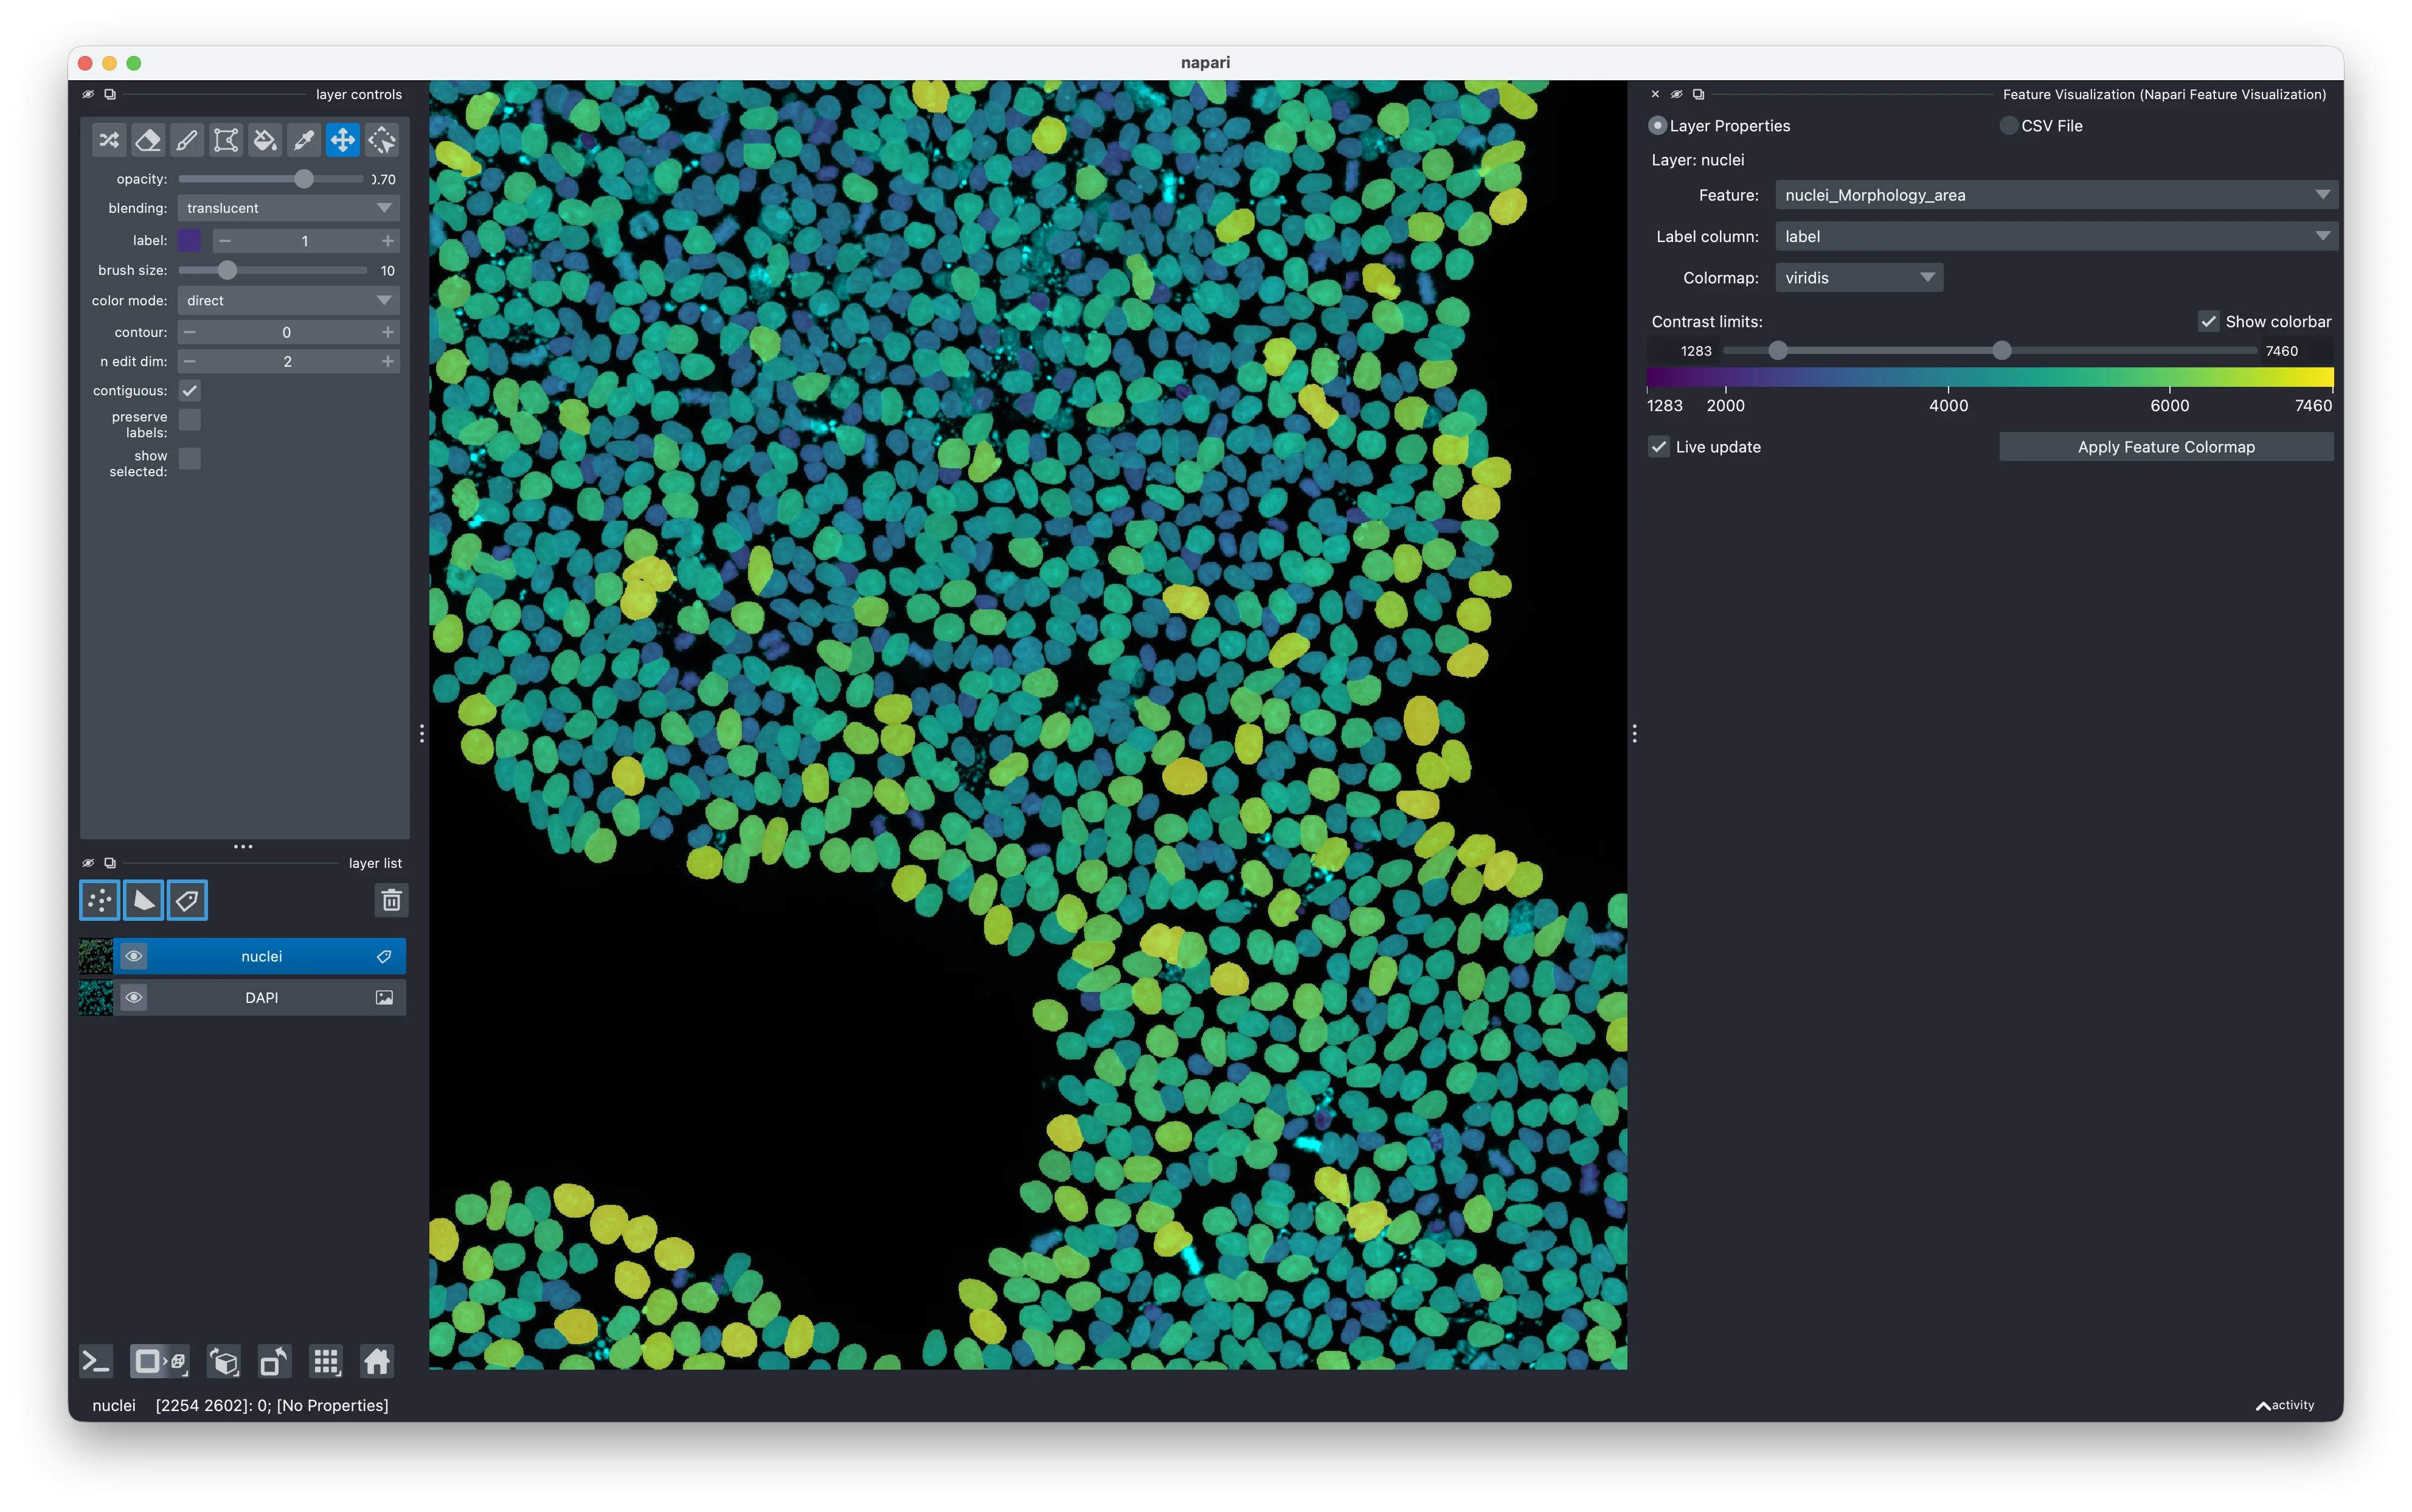Toggle grid mode view
The image size is (2412, 1512).
coord(326,1361)
